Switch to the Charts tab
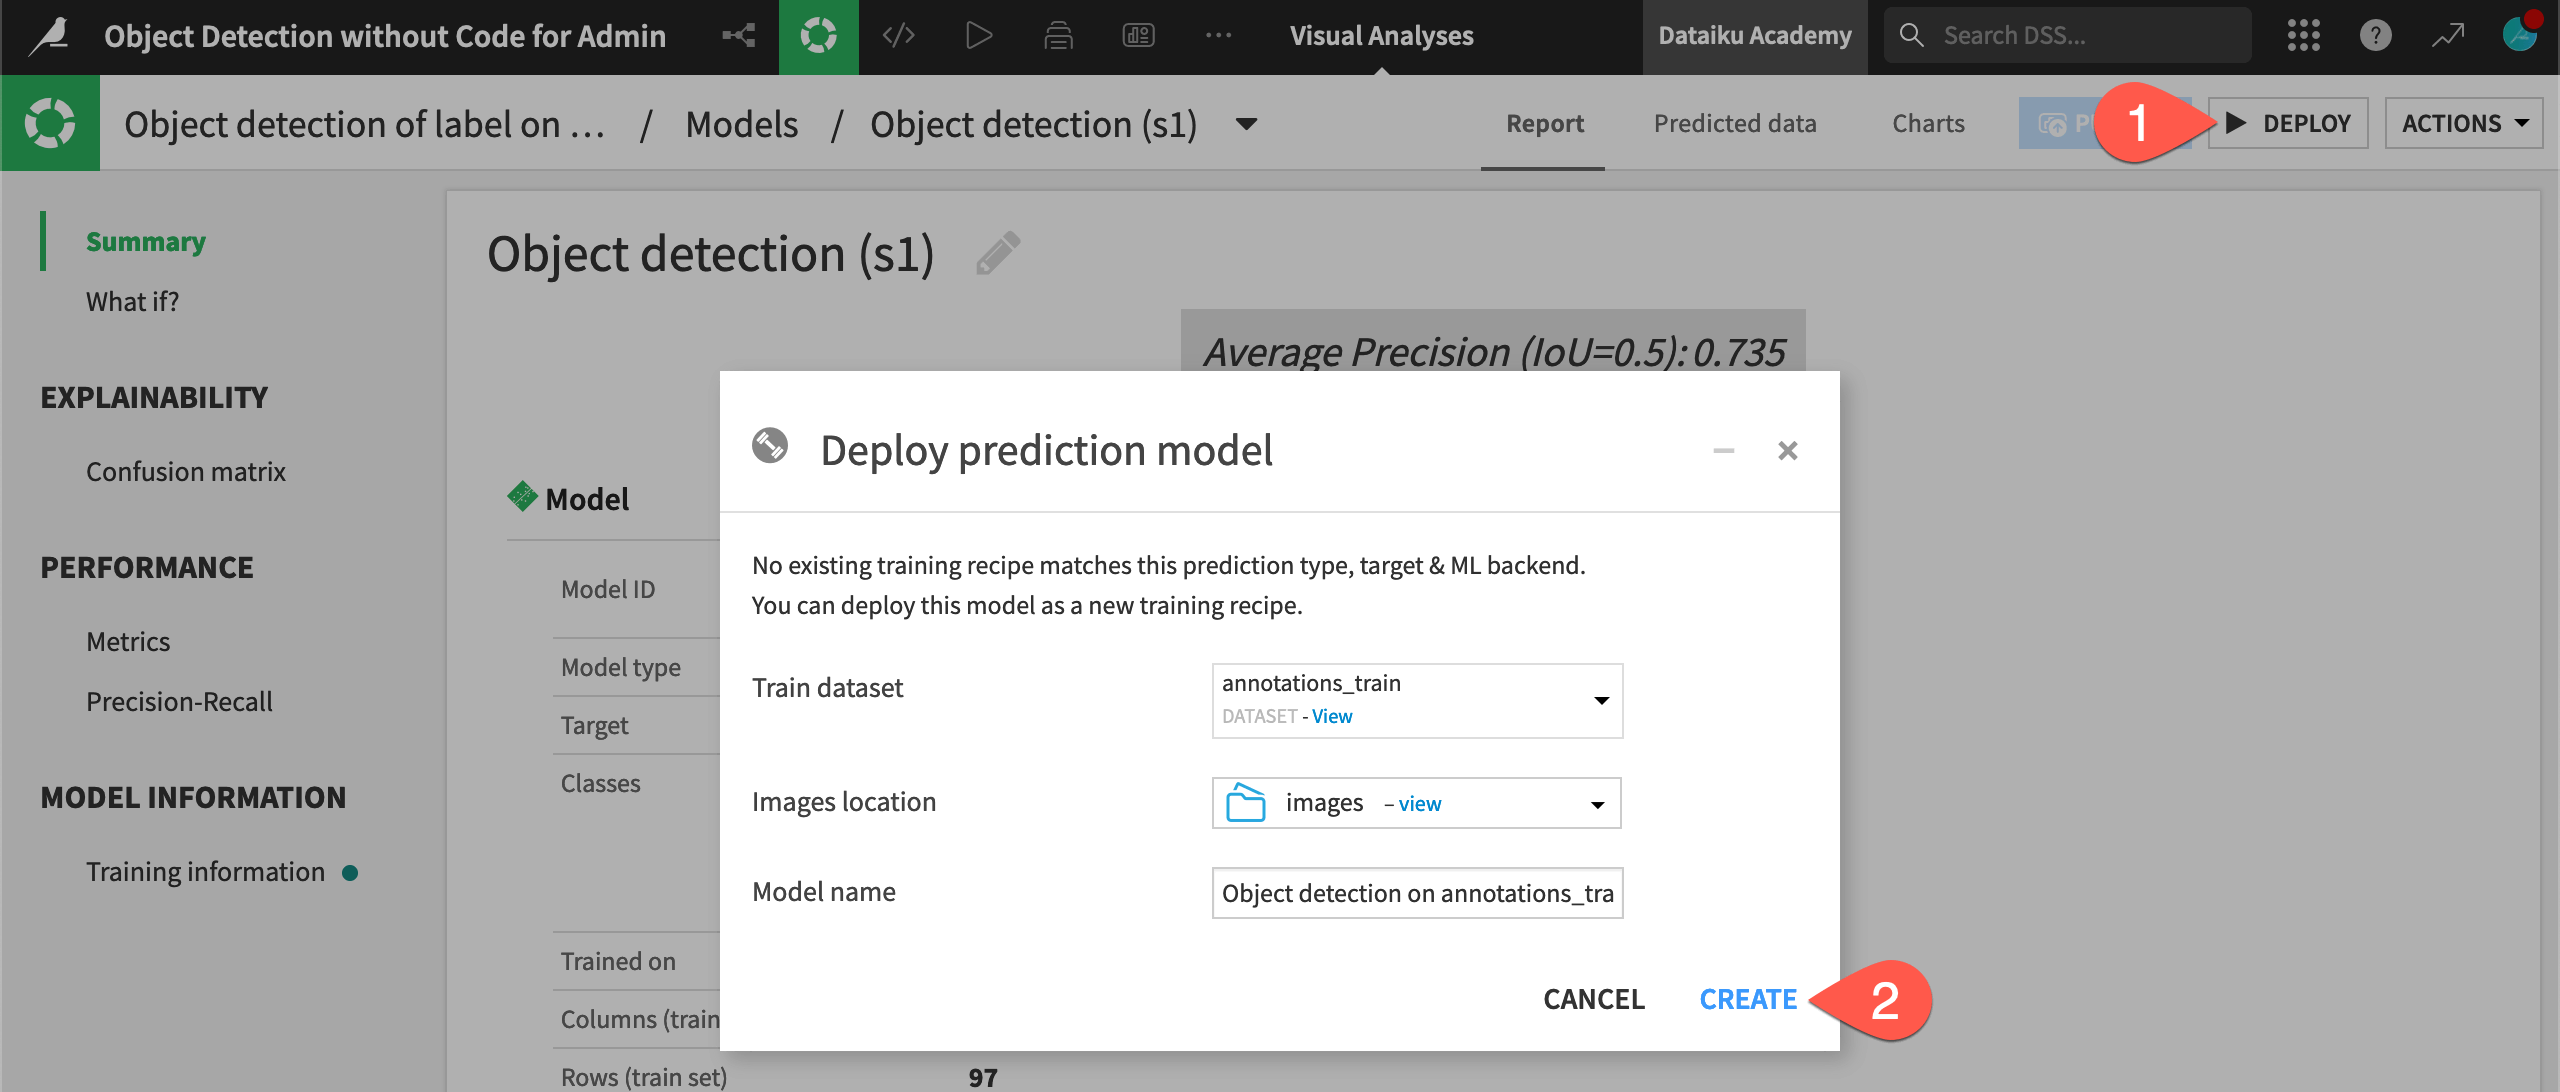 click(x=1927, y=122)
